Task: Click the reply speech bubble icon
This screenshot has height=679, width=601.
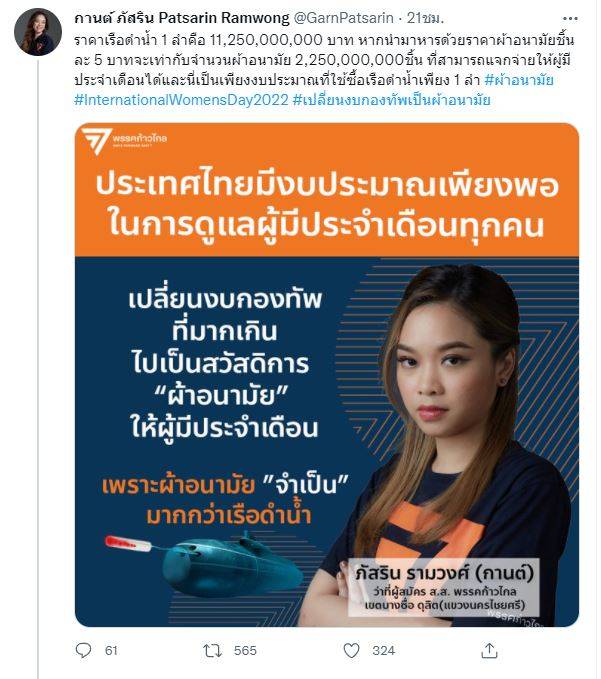Action: (83, 650)
